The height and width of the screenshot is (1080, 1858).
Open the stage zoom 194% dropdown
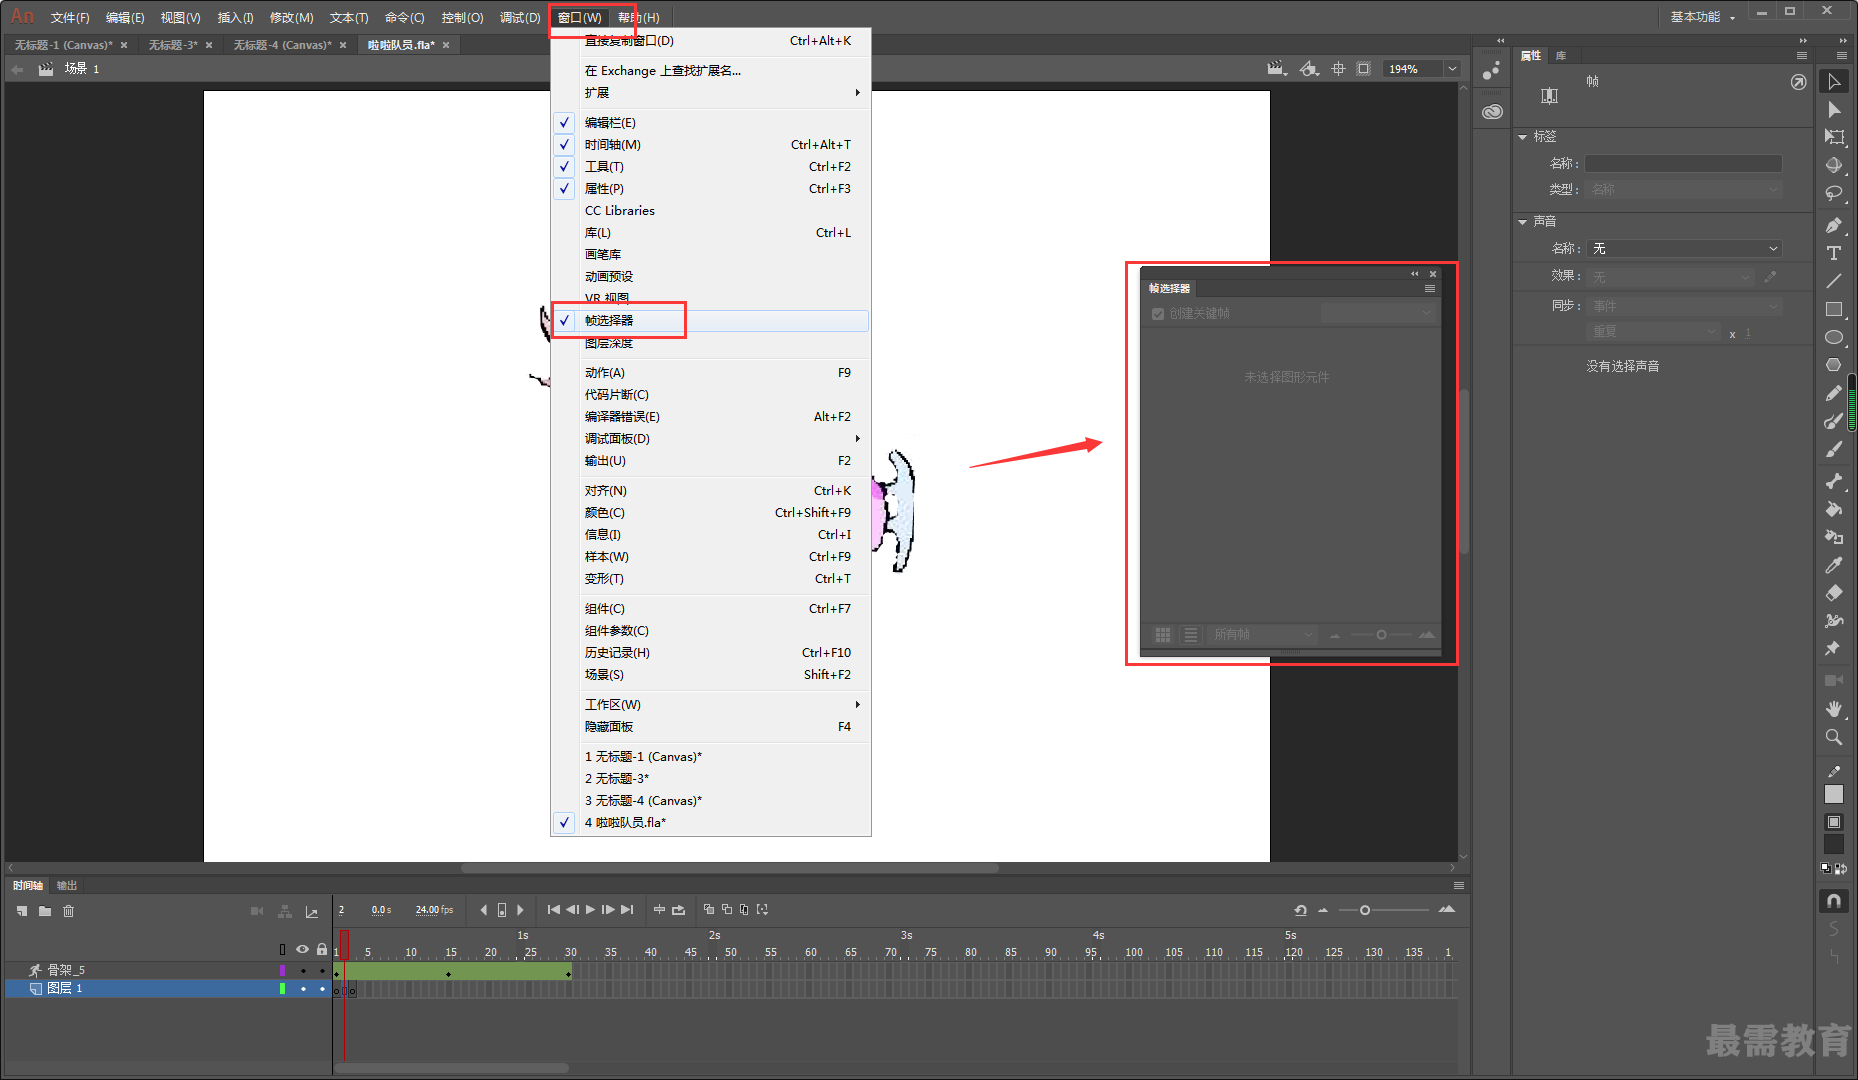pos(1452,69)
